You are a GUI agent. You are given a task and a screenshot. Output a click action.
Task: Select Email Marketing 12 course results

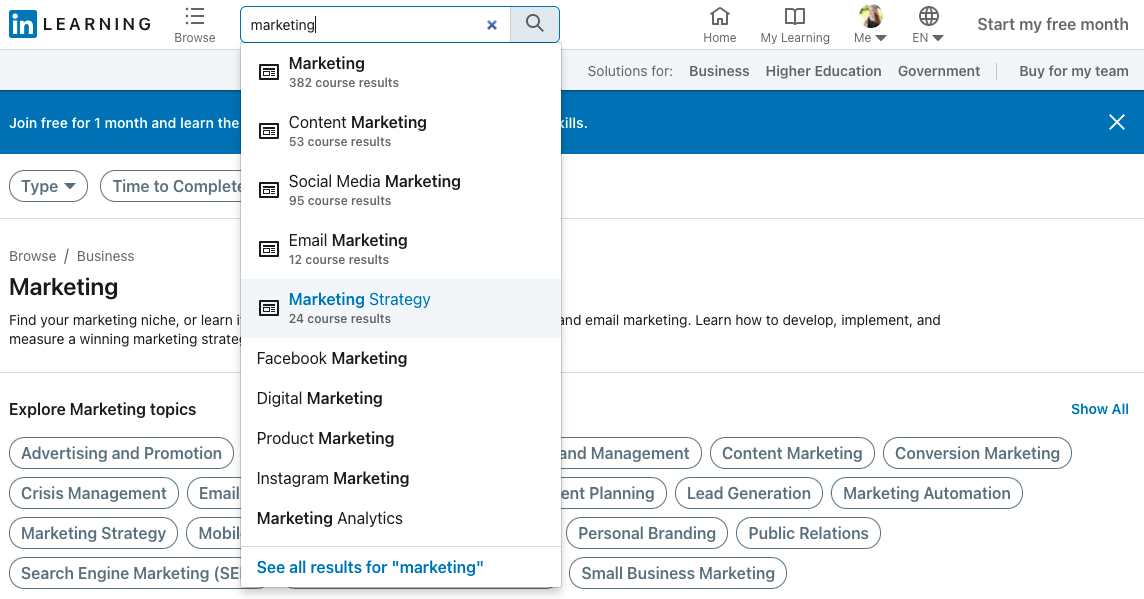point(401,250)
